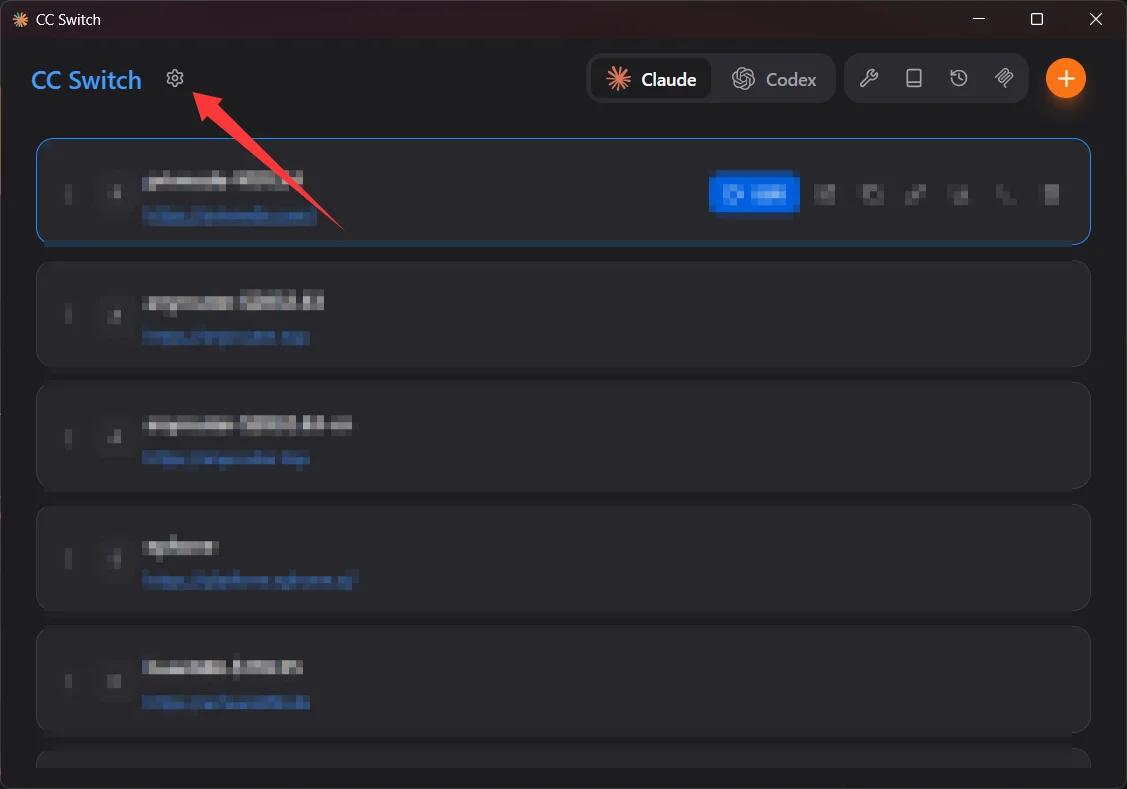
Task: Switch to the Claude tab
Action: (651, 79)
